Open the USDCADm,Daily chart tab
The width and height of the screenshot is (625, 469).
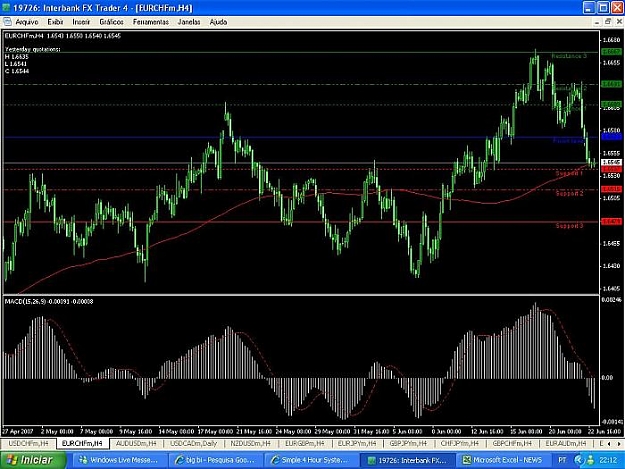[x=193, y=443]
